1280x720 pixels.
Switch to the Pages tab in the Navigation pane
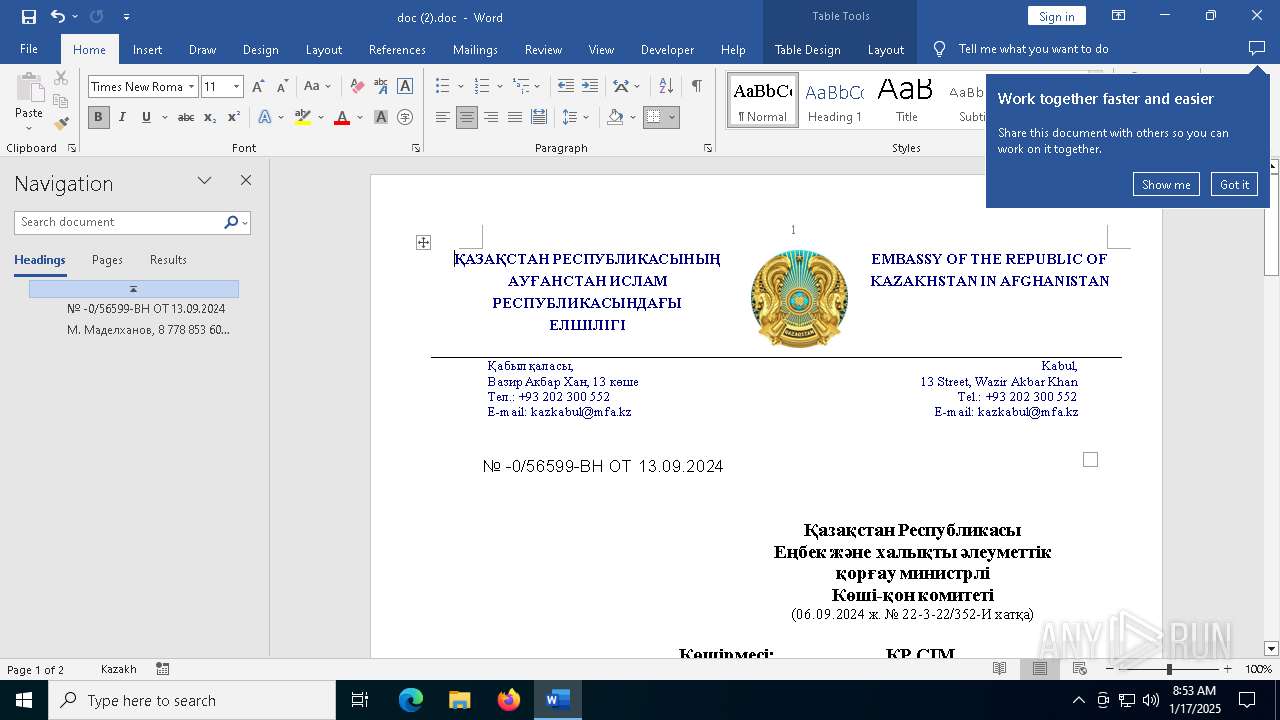[107, 260]
